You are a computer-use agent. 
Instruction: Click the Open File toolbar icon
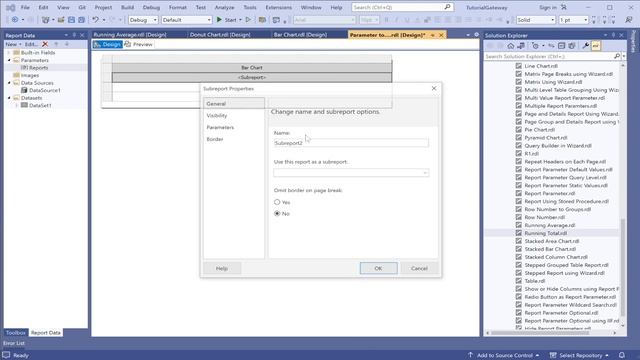click(61, 20)
